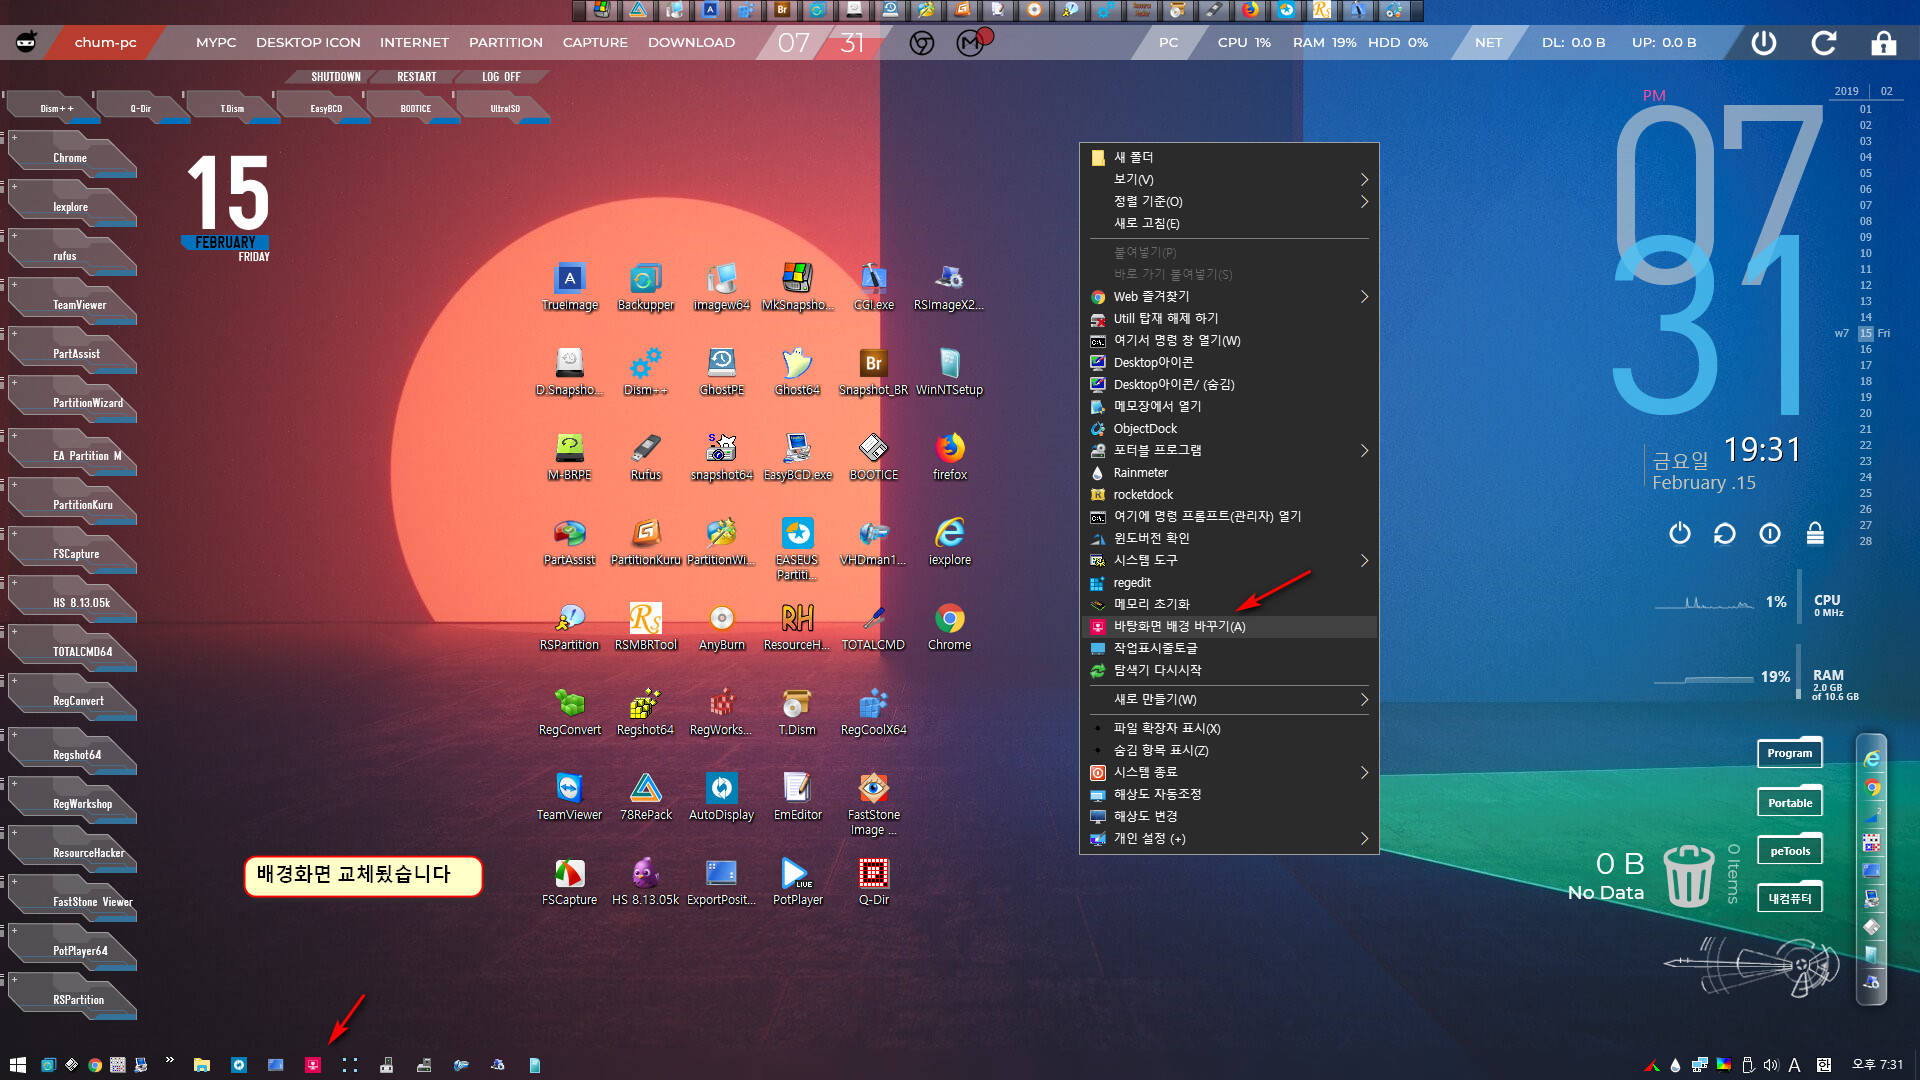Open Snapshot_BR desktop icon
Screen dimensions: 1920x1080
coord(873,372)
